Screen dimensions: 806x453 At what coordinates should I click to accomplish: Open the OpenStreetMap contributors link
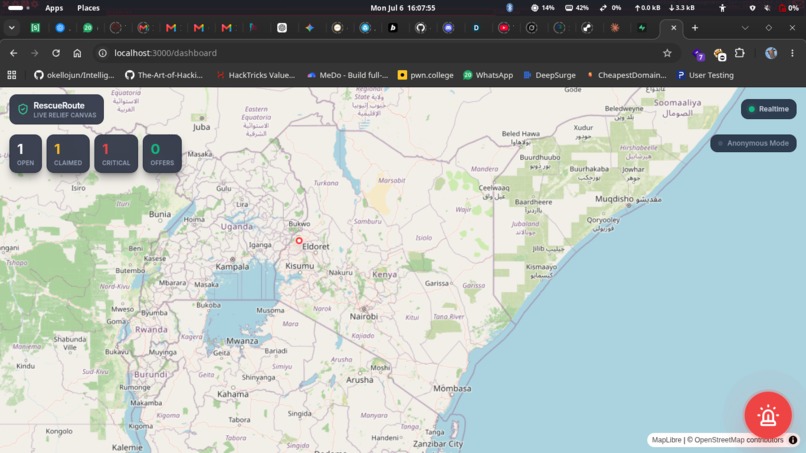[x=739, y=440]
